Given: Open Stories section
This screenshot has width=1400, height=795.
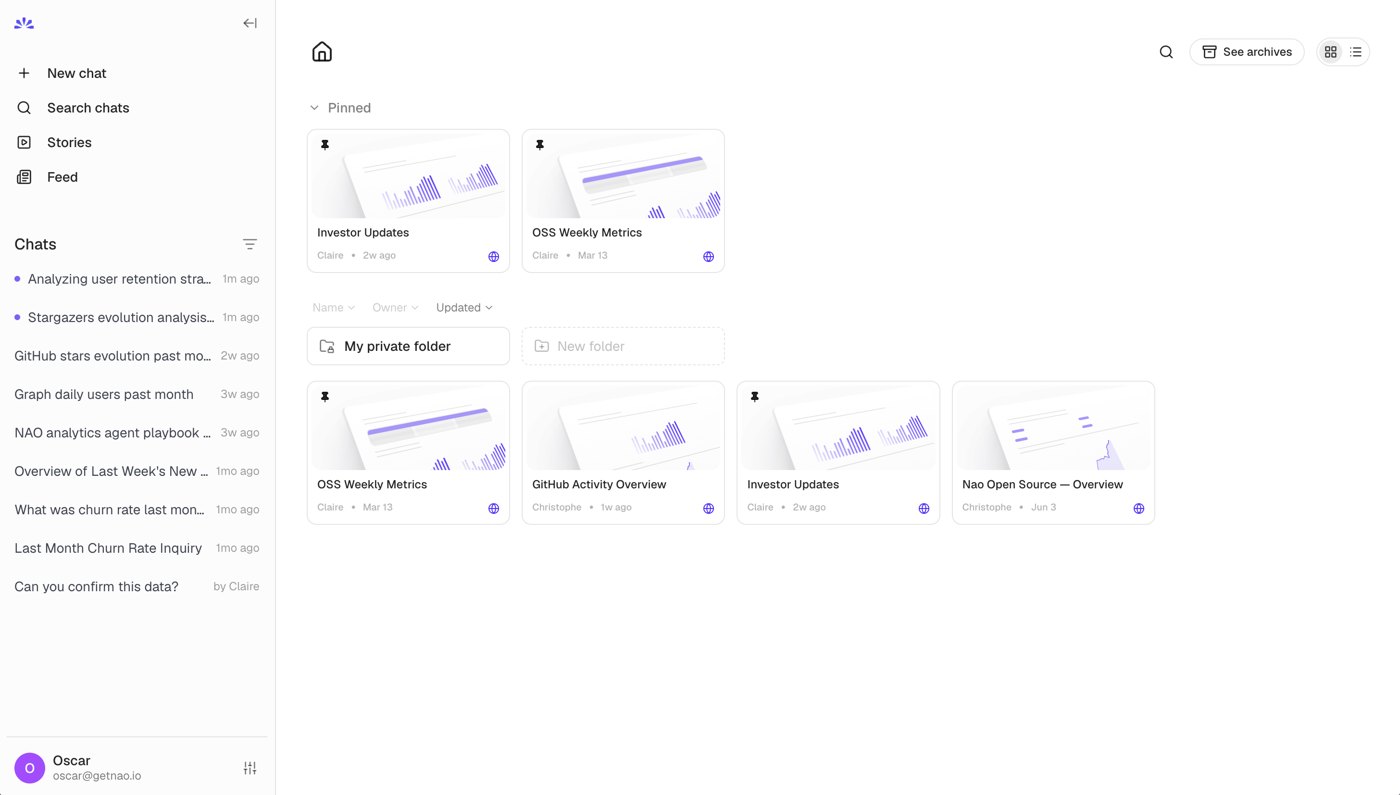Looking at the screenshot, I should (138, 142).
